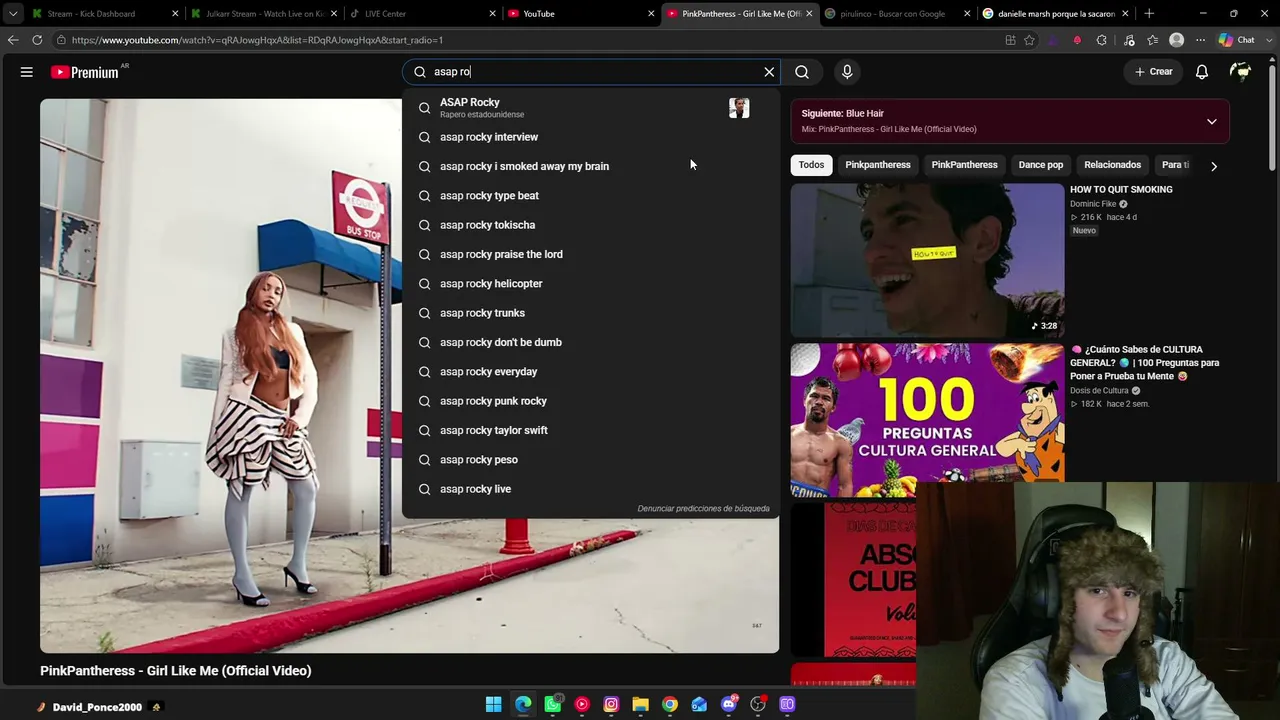Viewport: 1280px width, 720px height.
Task: Choose asap rocky i smoked away my brain
Action: (590, 166)
